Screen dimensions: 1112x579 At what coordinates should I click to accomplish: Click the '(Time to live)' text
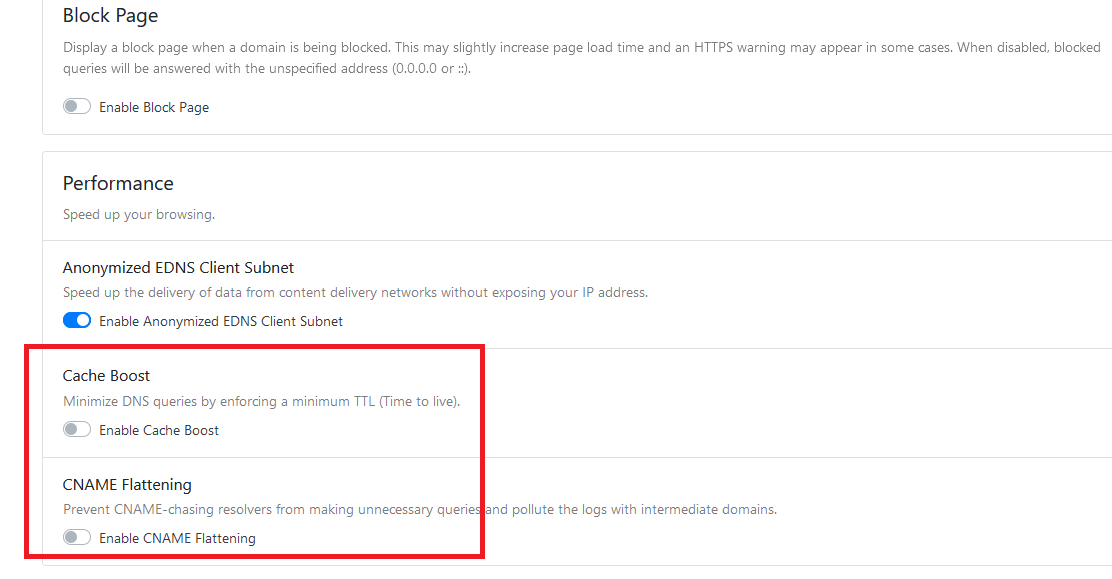coord(419,402)
